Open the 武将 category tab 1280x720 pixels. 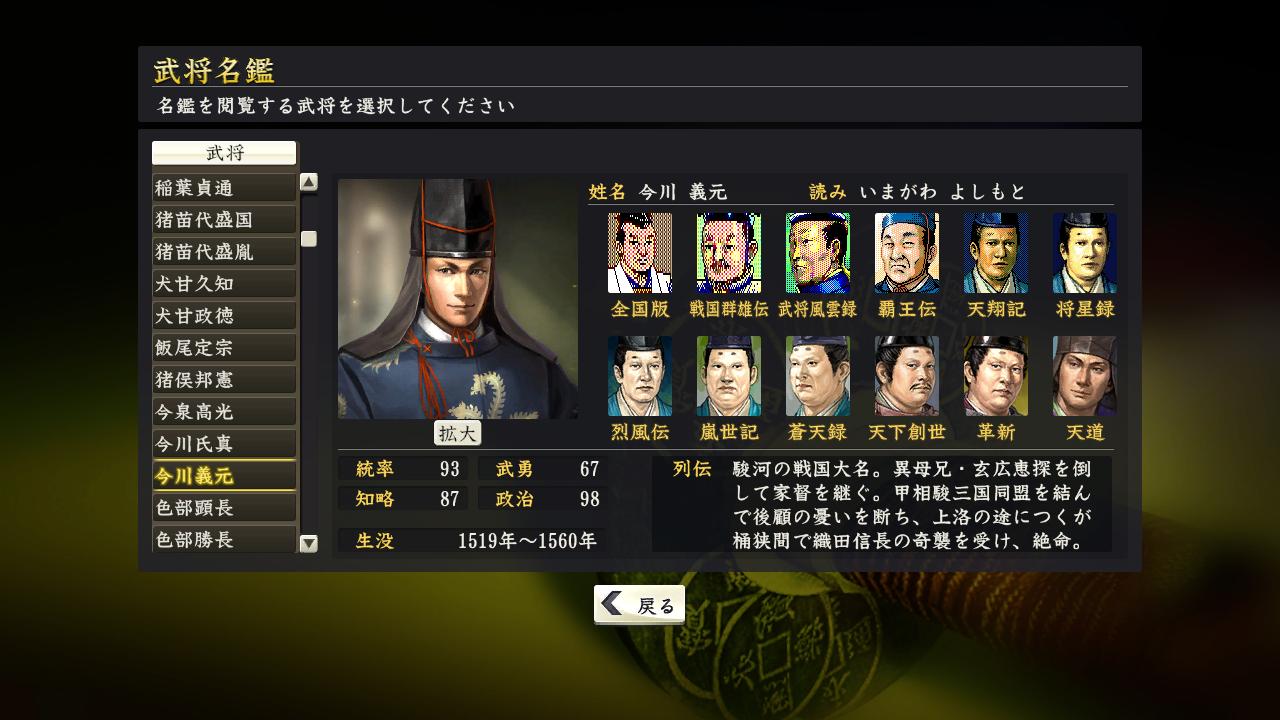tap(224, 153)
